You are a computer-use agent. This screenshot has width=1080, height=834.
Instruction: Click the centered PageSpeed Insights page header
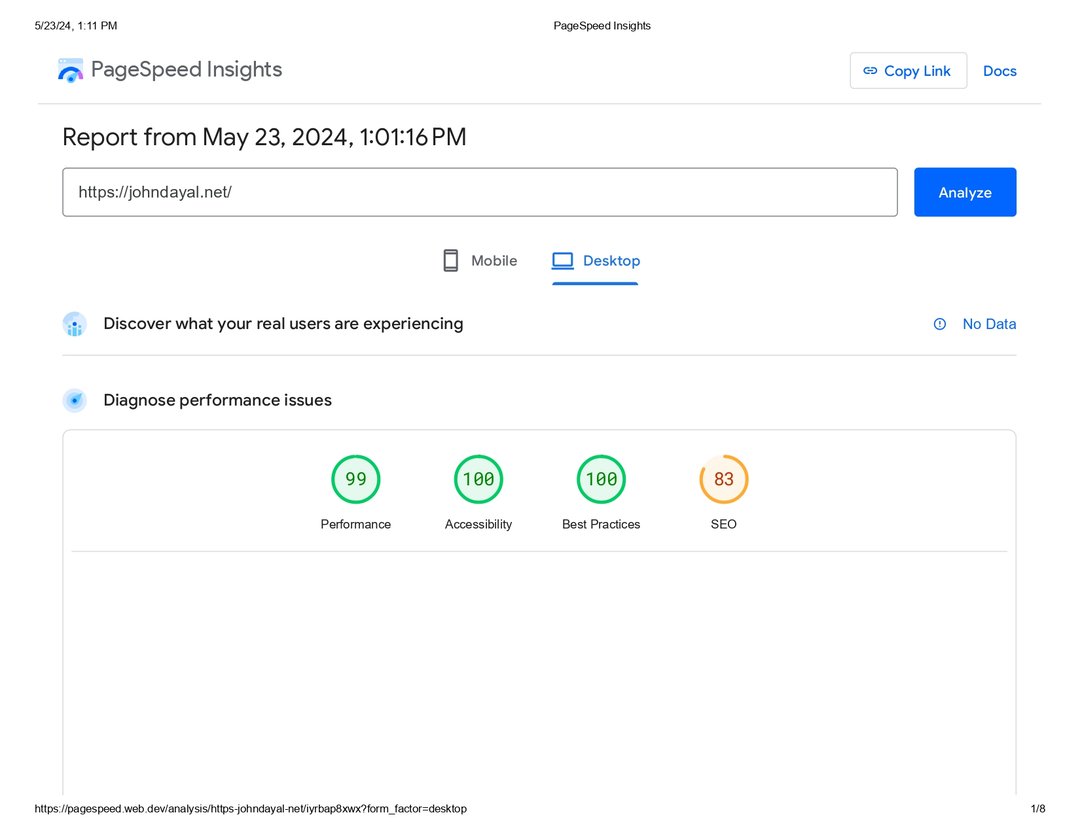pyautogui.click(x=602, y=26)
